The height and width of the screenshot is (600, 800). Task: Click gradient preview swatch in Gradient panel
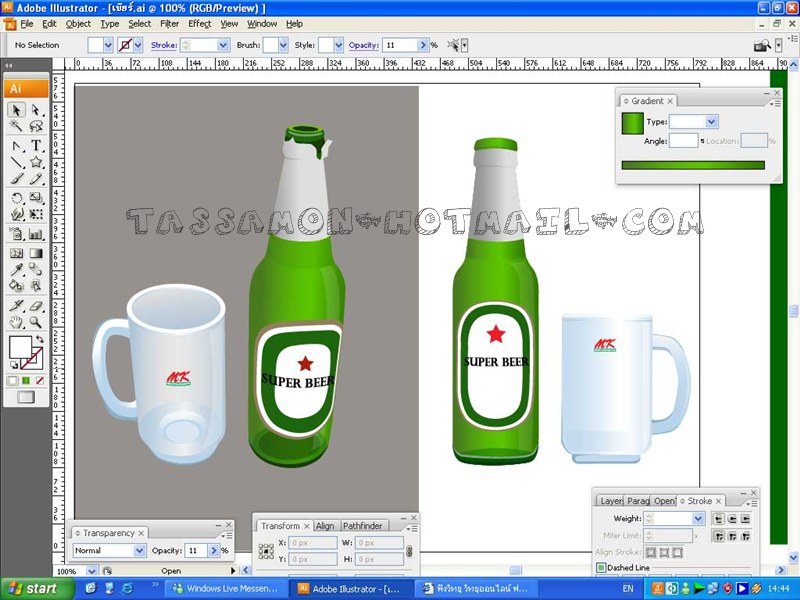[x=633, y=123]
